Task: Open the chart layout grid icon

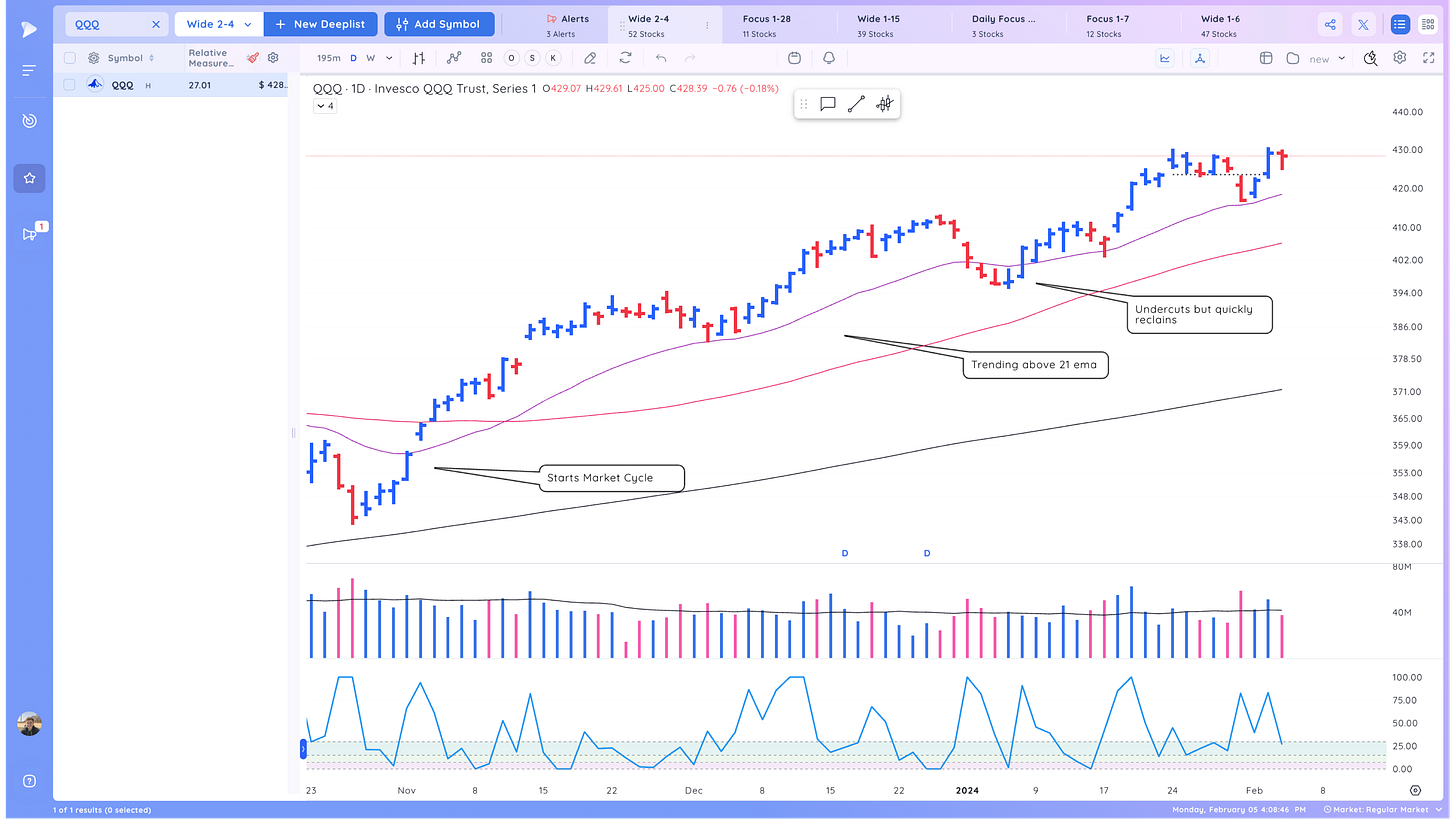Action: (x=1266, y=58)
